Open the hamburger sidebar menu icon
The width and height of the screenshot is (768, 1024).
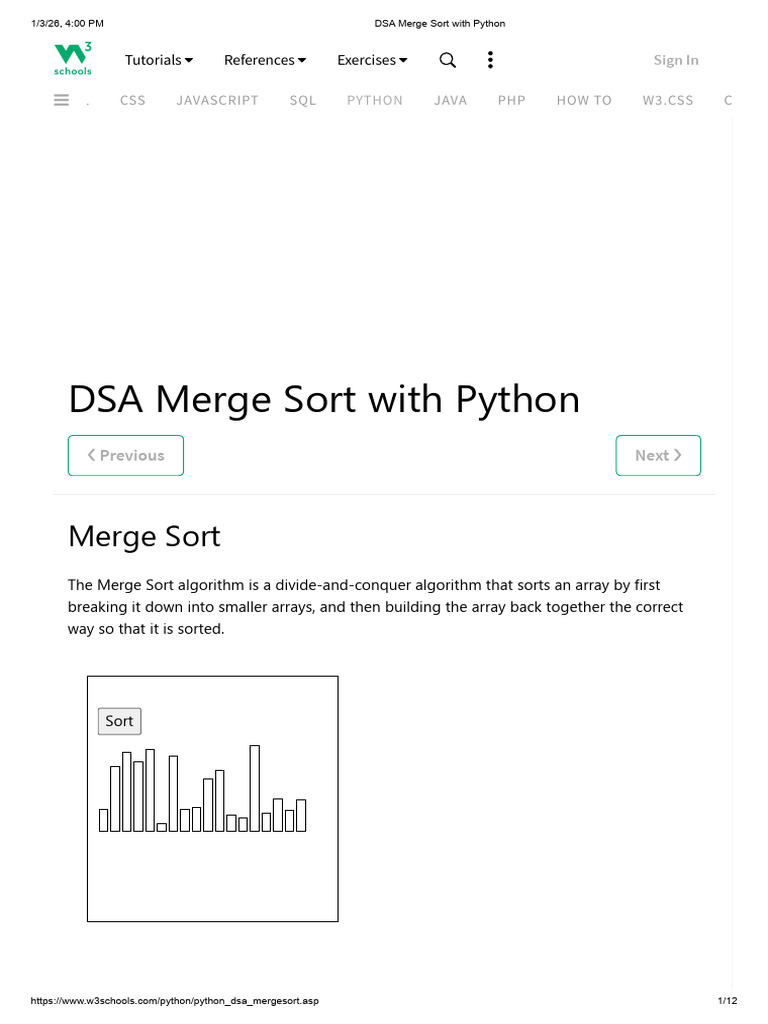click(x=61, y=100)
